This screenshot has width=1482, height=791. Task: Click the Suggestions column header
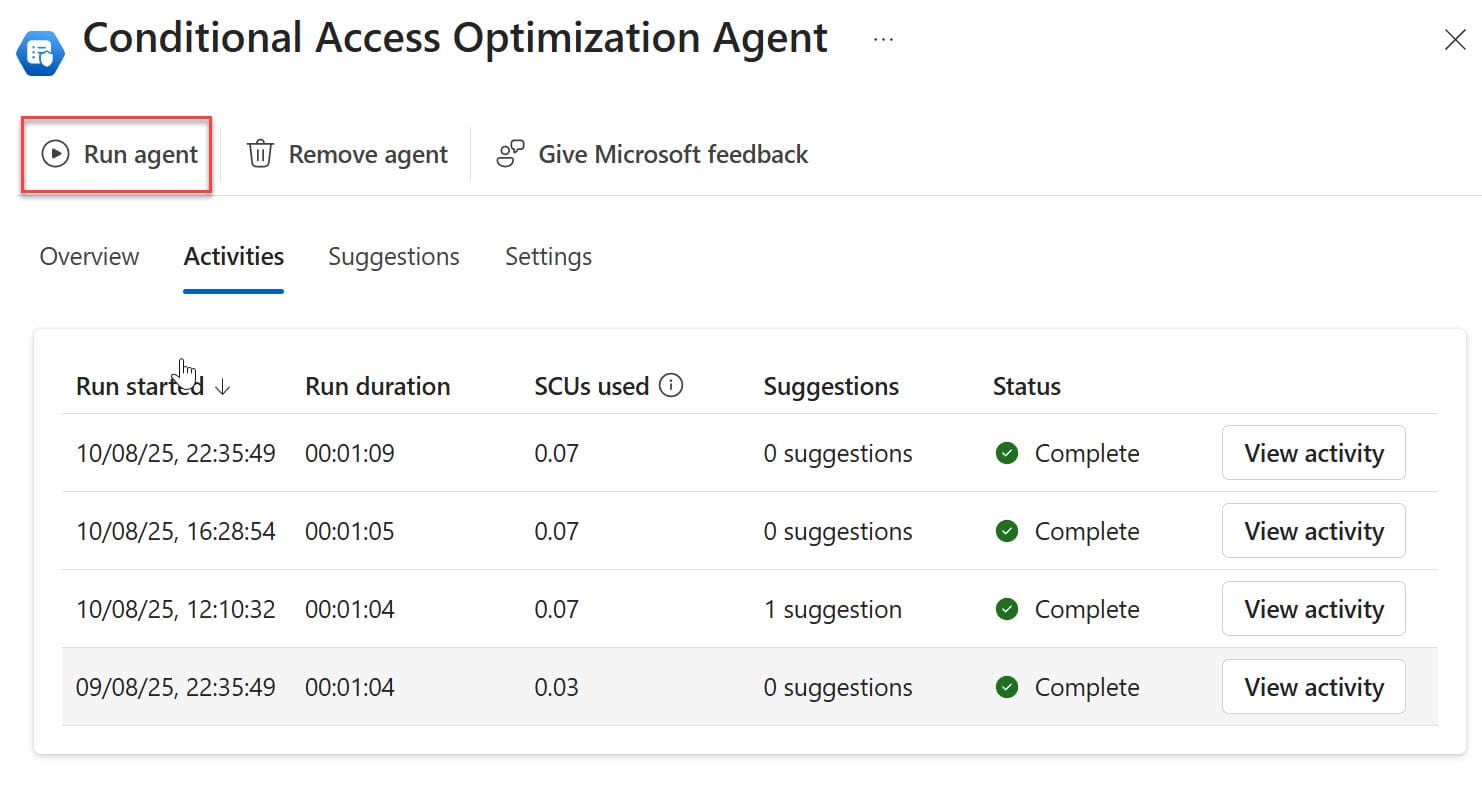(x=831, y=387)
